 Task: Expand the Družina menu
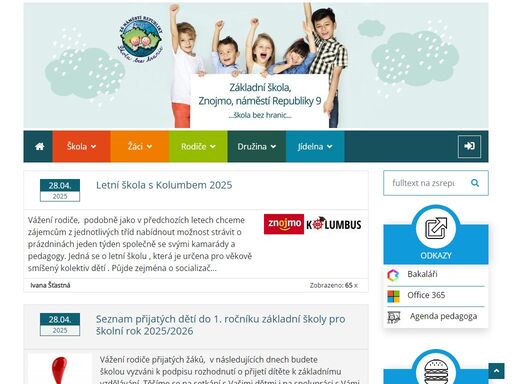coord(257,146)
